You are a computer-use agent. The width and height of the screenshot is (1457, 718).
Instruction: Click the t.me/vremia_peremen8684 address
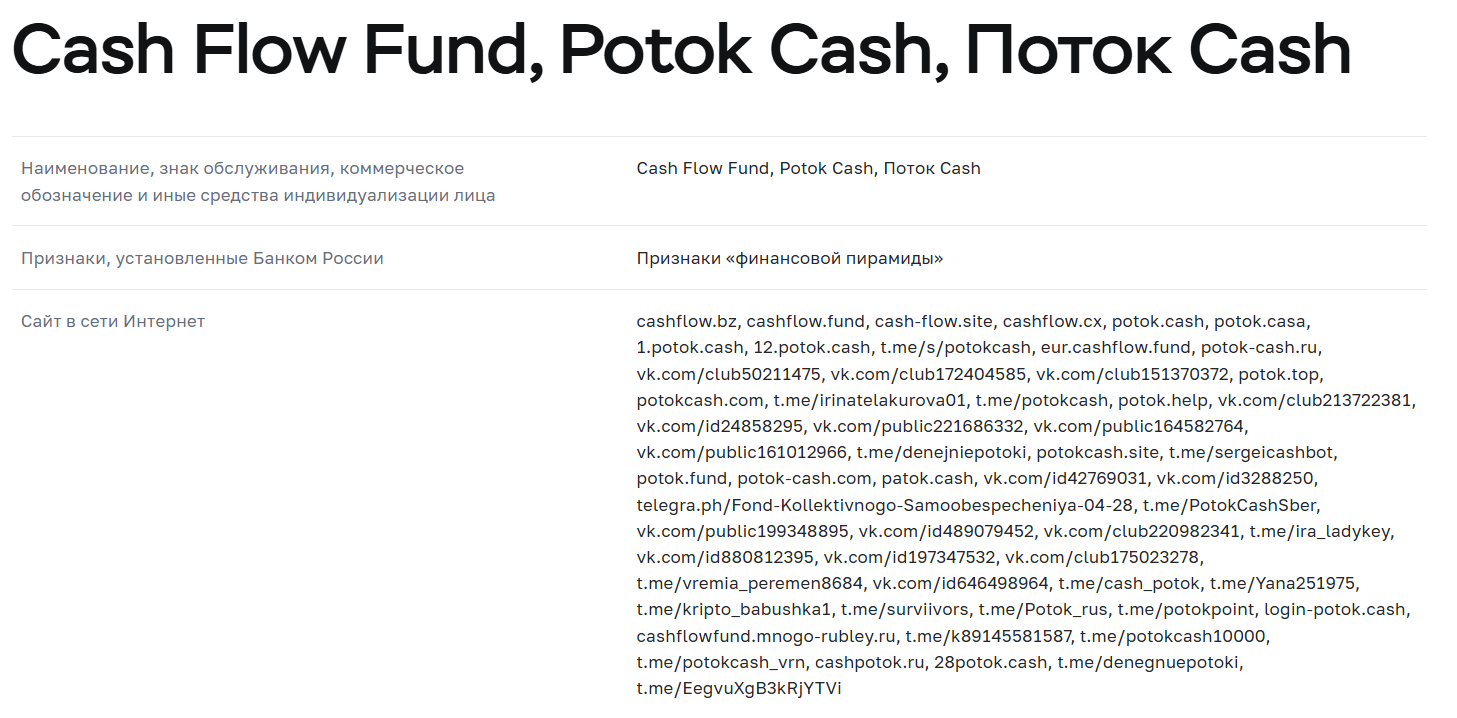pos(749,583)
